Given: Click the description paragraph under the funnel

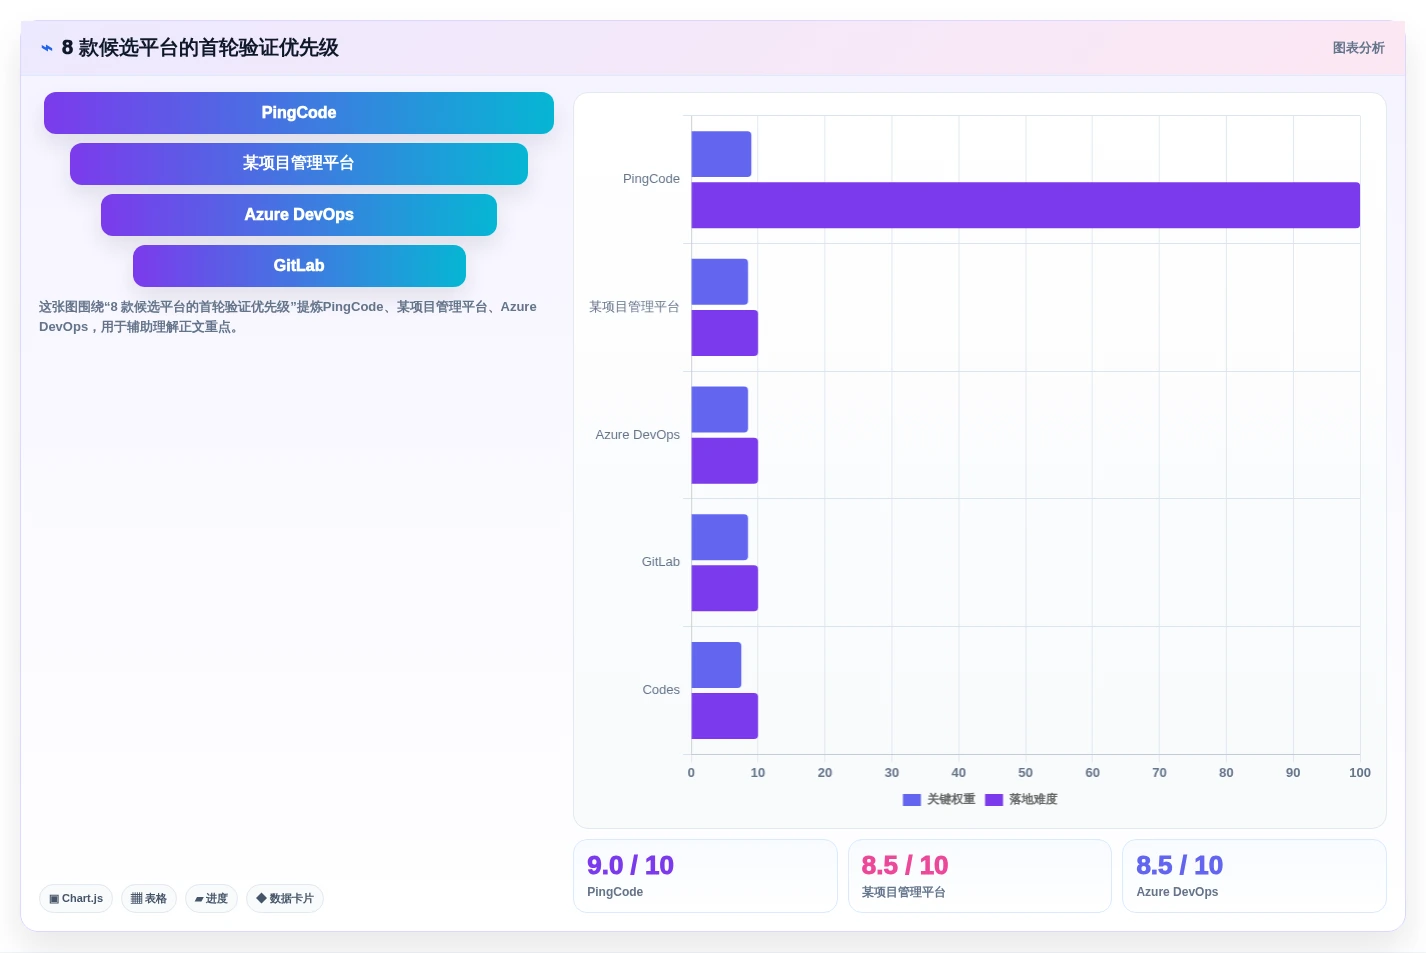Looking at the screenshot, I should (288, 317).
